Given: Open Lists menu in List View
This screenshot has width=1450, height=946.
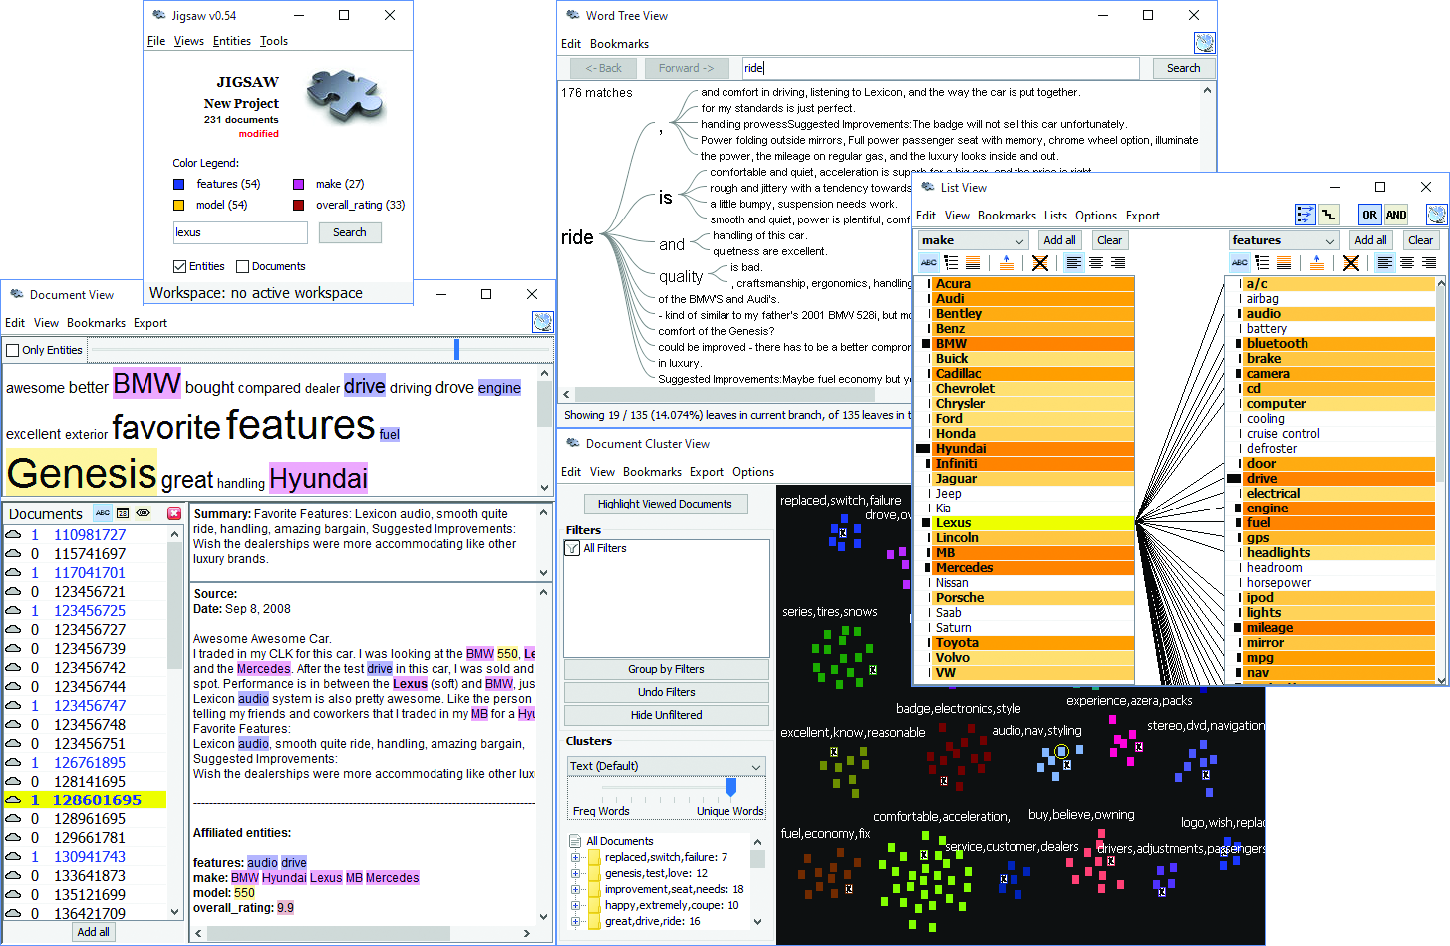Looking at the screenshot, I should coord(1055,216).
